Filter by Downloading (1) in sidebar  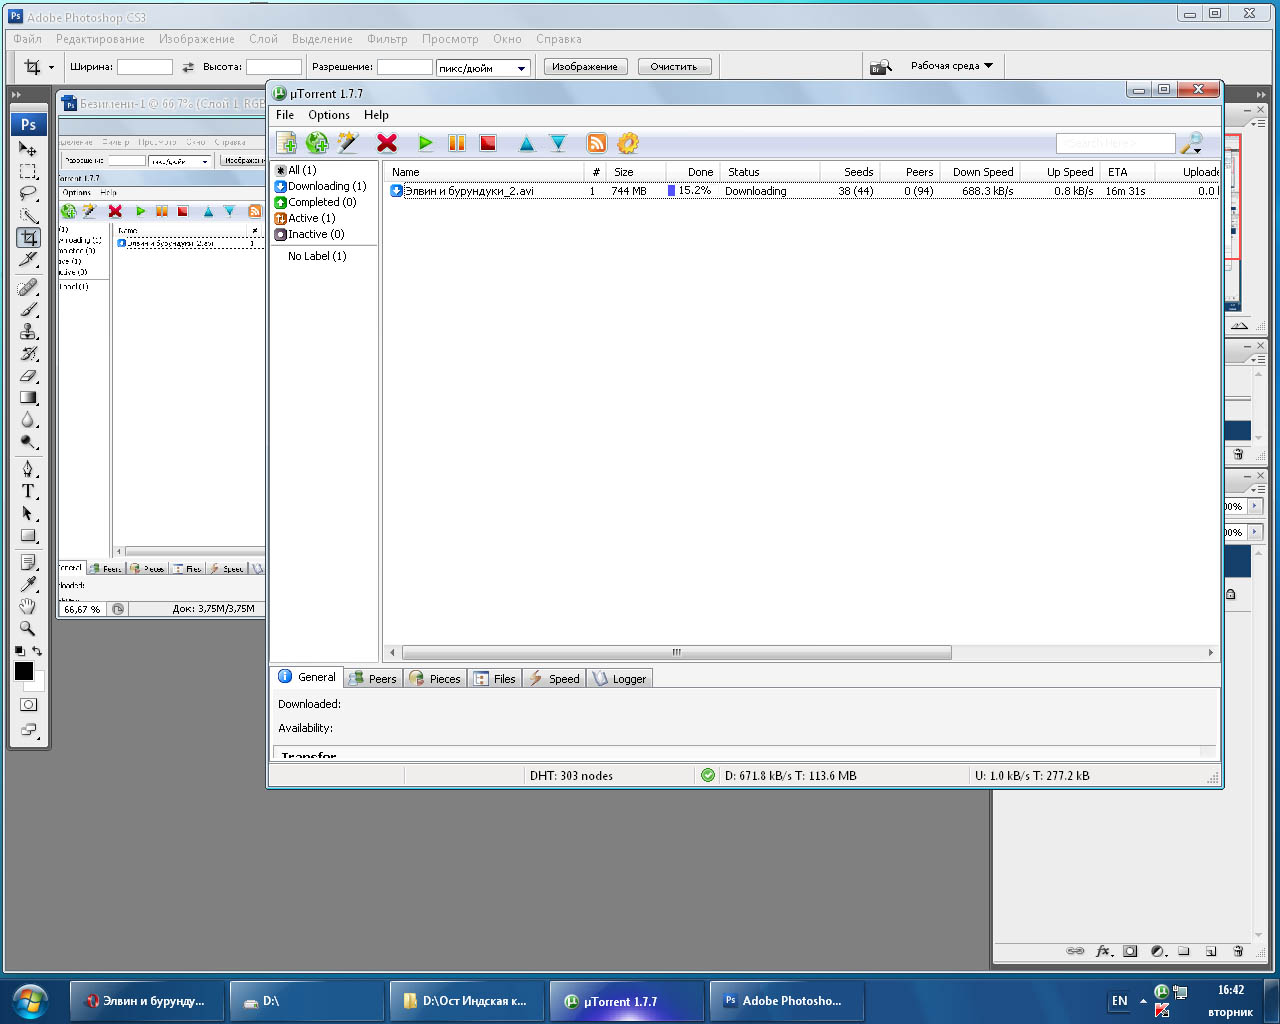(x=320, y=186)
